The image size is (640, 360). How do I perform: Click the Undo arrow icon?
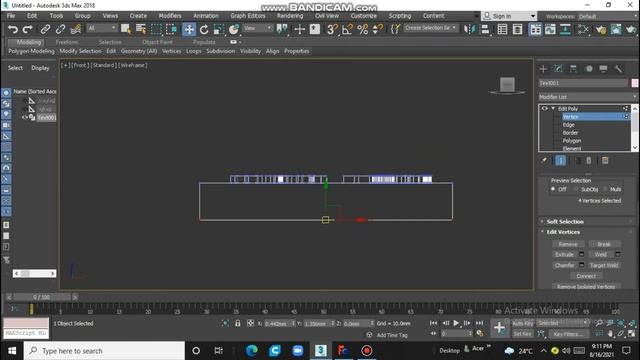[x=13, y=29]
